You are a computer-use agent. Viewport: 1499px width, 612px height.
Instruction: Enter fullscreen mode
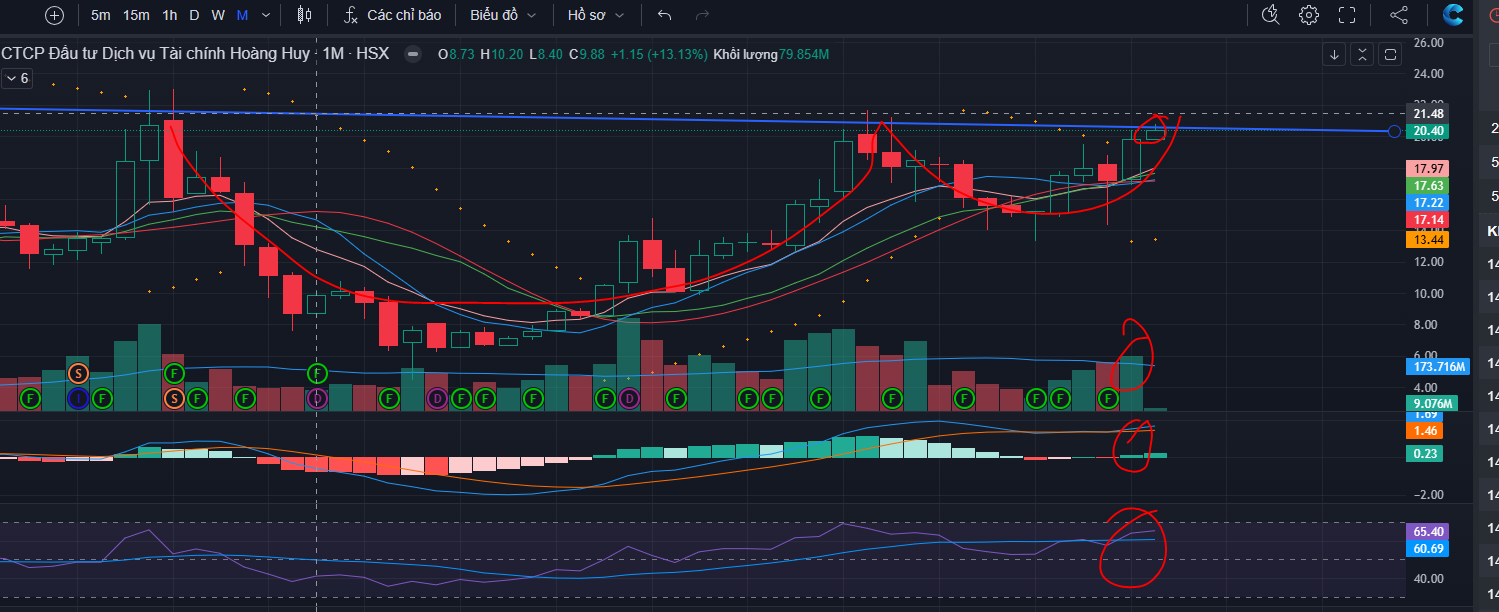[1347, 15]
